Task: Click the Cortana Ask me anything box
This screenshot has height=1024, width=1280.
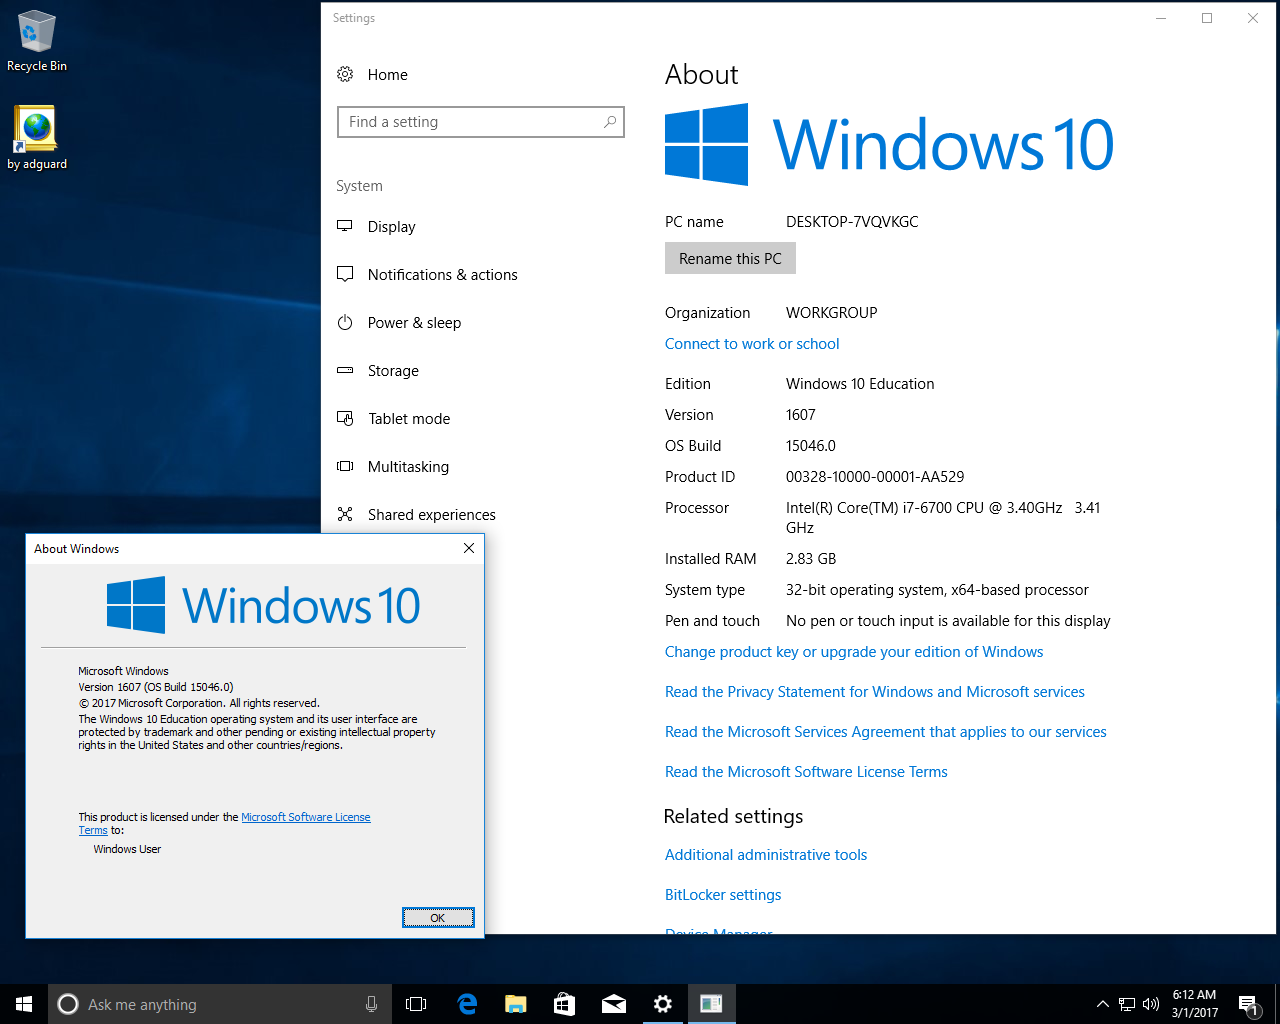Action: [x=219, y=1004]
